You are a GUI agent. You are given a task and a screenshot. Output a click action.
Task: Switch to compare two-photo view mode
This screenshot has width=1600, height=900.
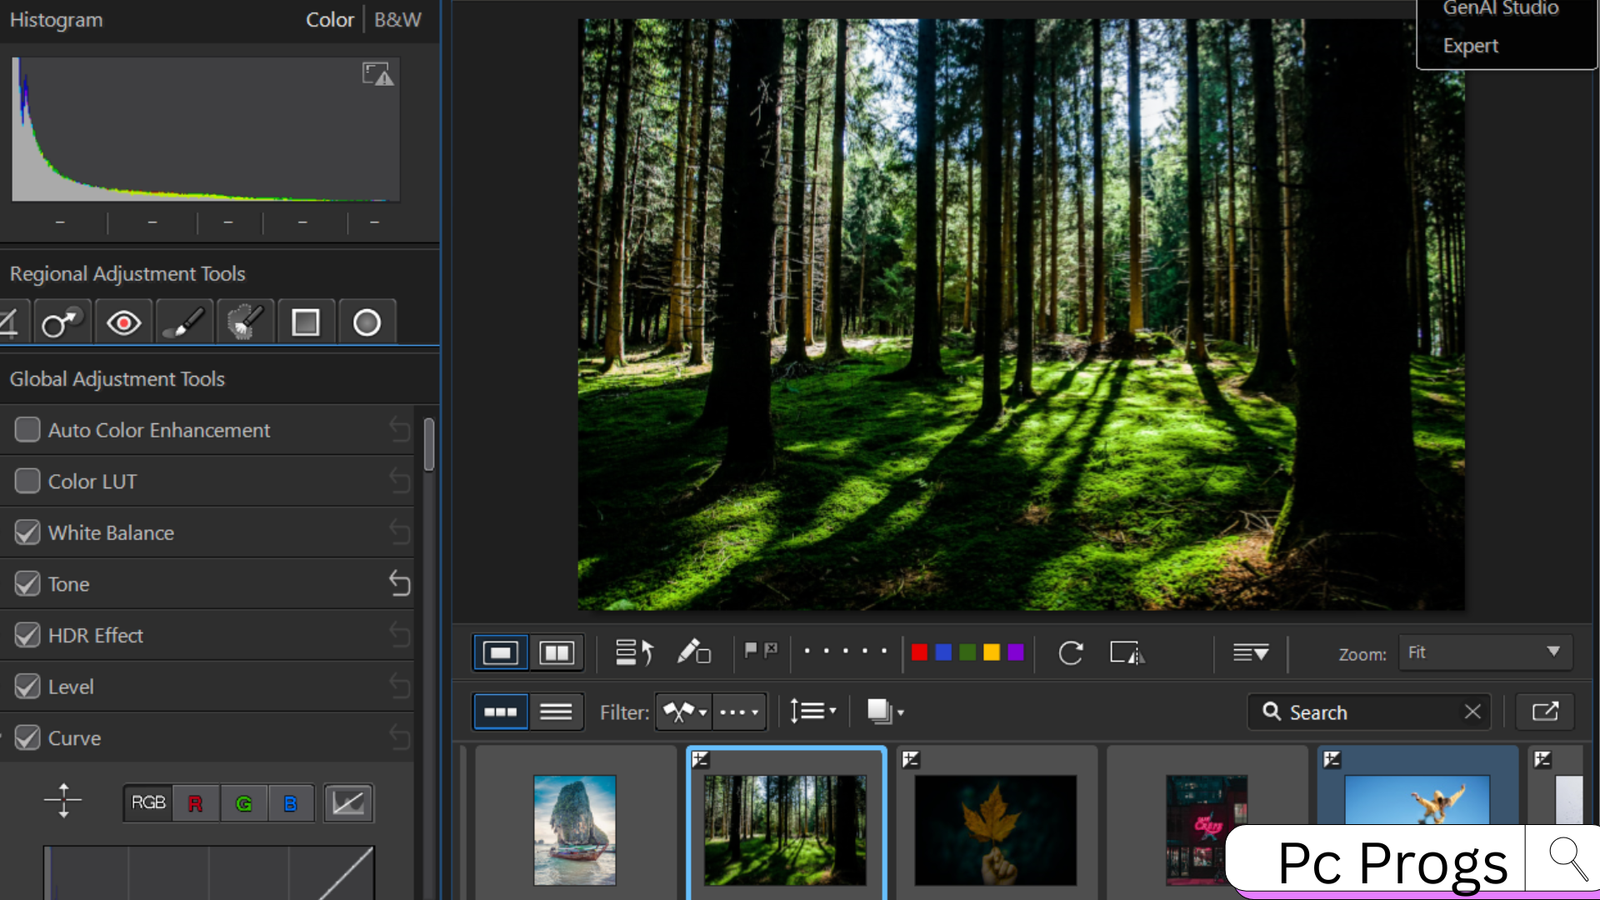[x=556, y=653]
